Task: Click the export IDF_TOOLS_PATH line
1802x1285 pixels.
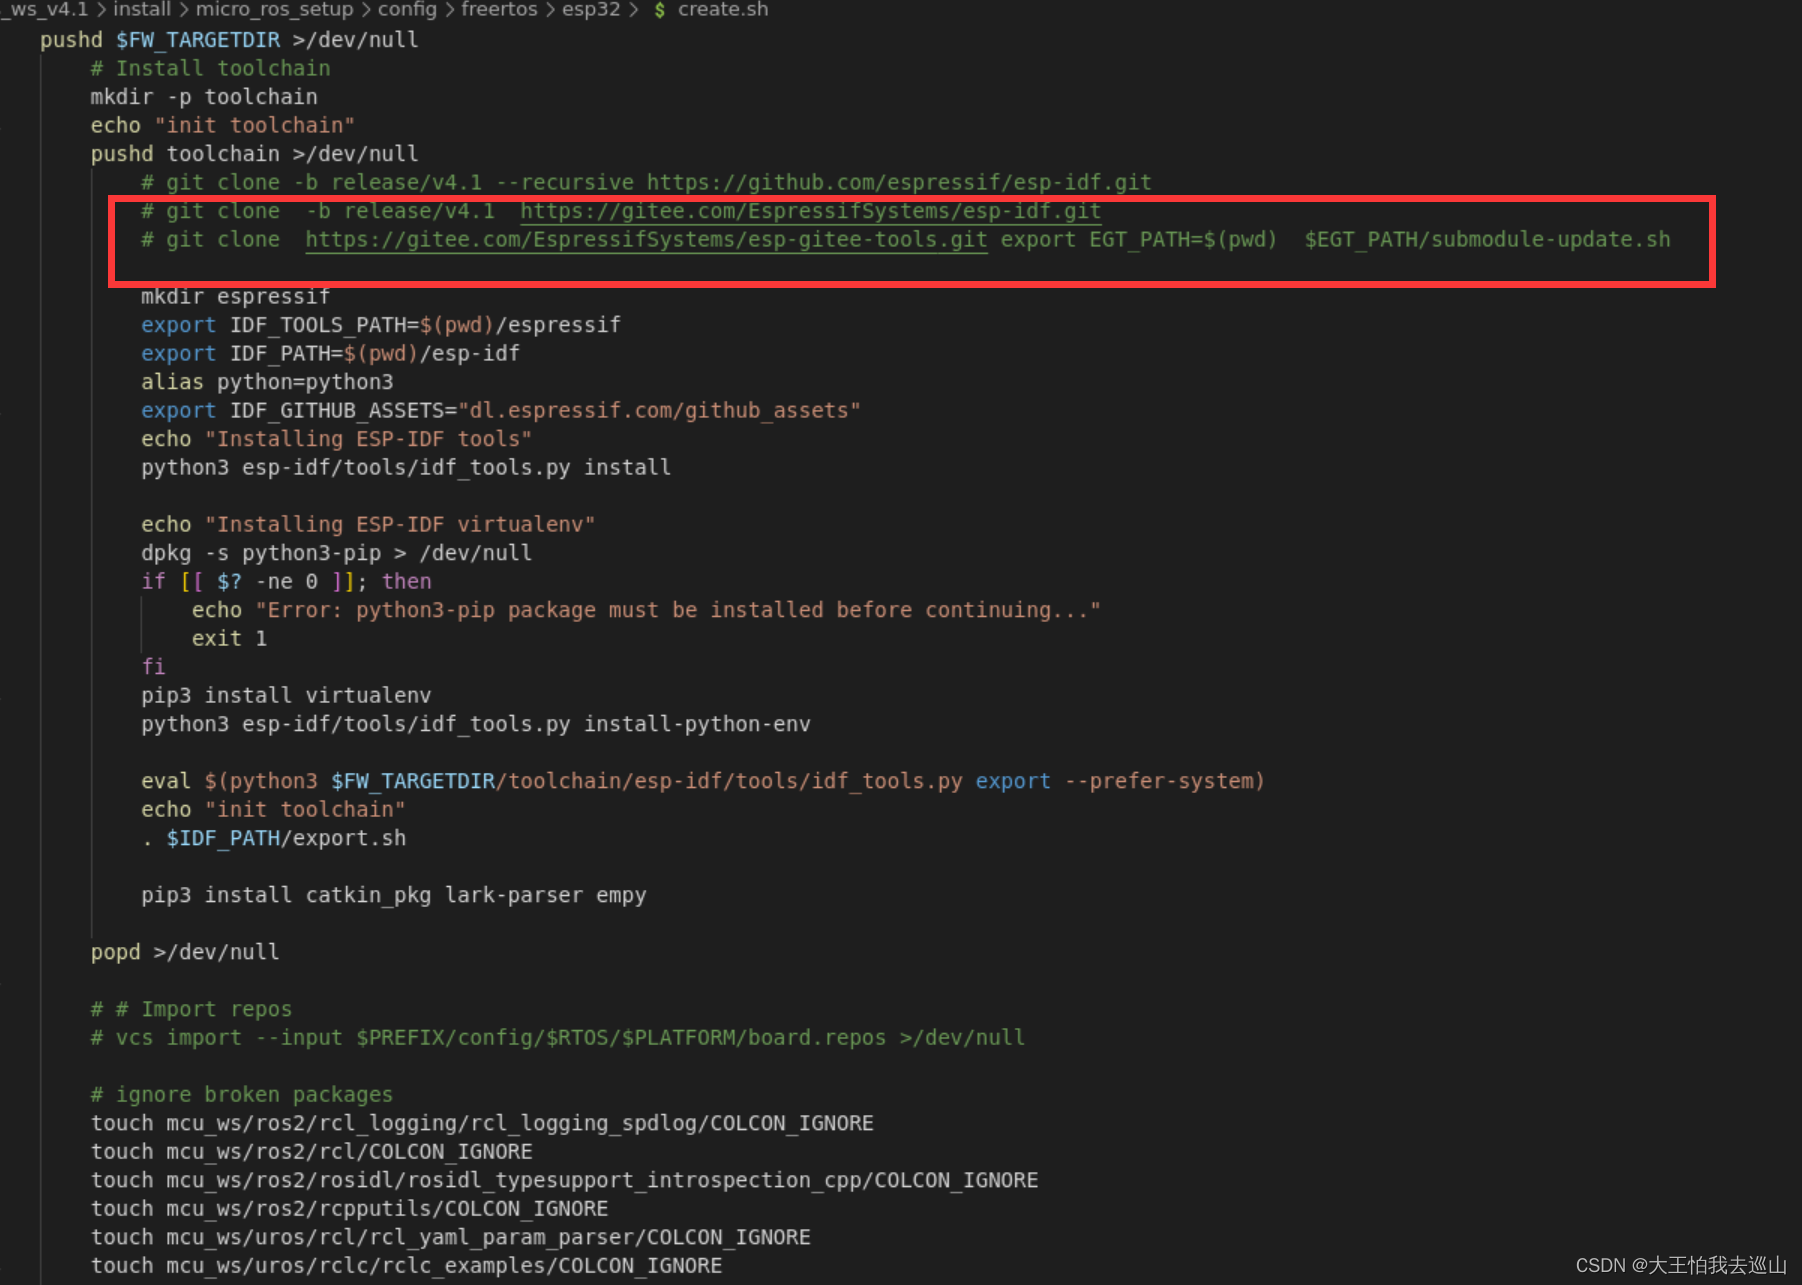Action: coord(380,324)
